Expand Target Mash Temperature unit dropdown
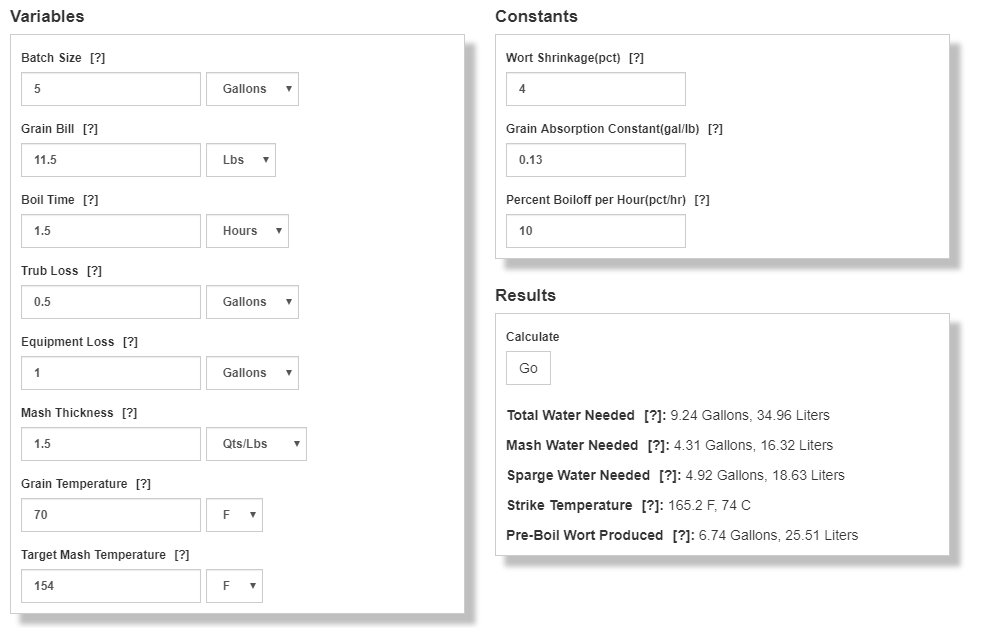 (x=234, y=586)
